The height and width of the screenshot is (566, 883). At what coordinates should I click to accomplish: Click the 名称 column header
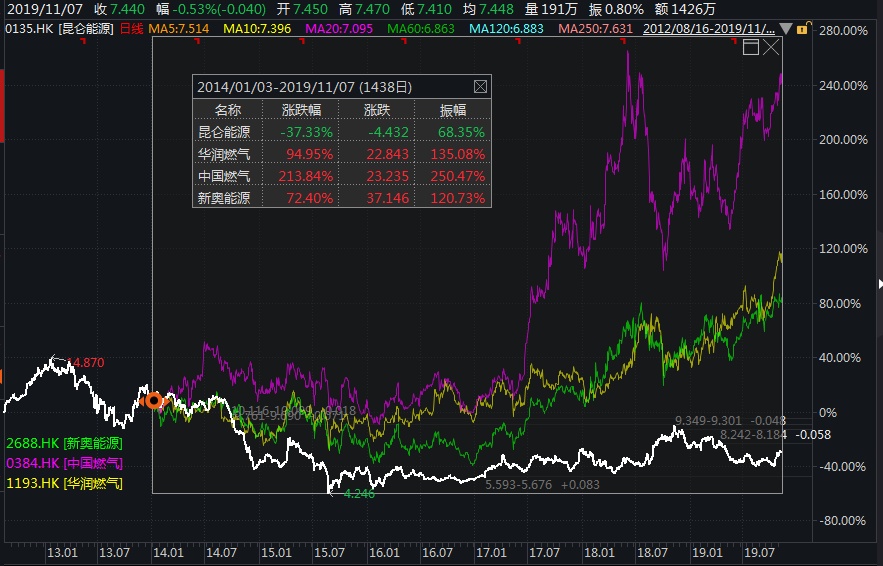(x=228, y=110)
